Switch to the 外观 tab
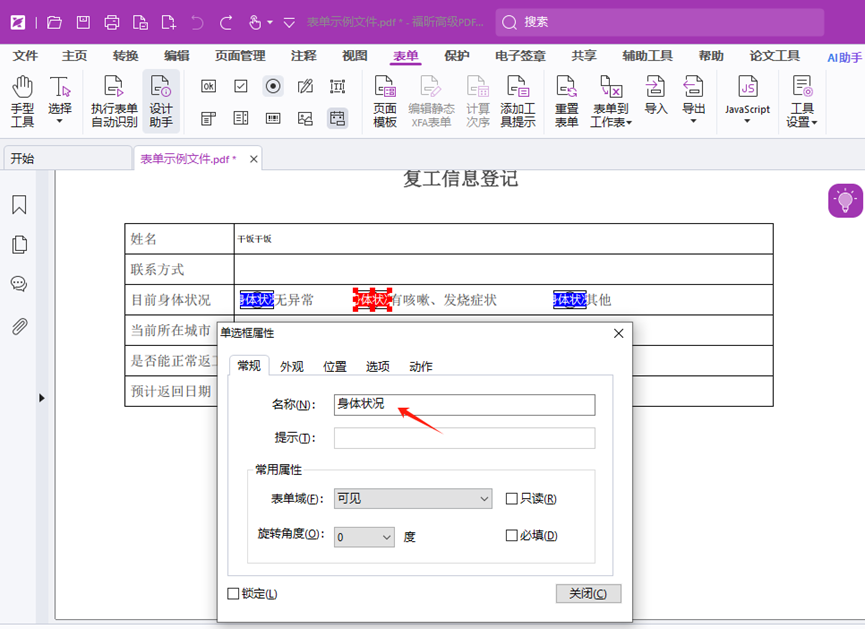The width and height of the screenshot is (865, 629). click(292, 367)
